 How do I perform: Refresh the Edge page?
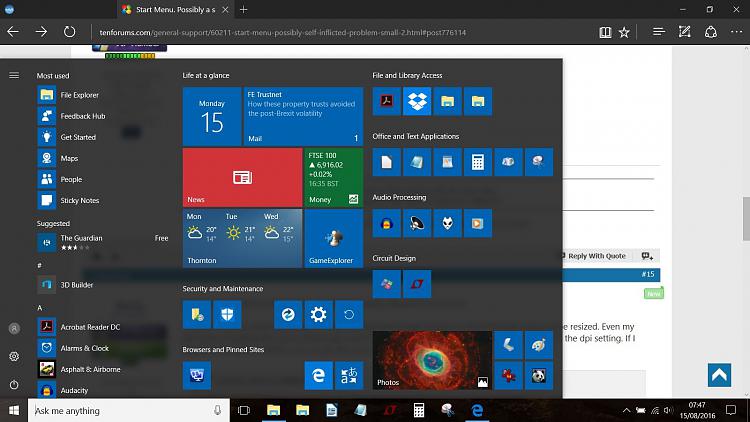tap(69, 32)
